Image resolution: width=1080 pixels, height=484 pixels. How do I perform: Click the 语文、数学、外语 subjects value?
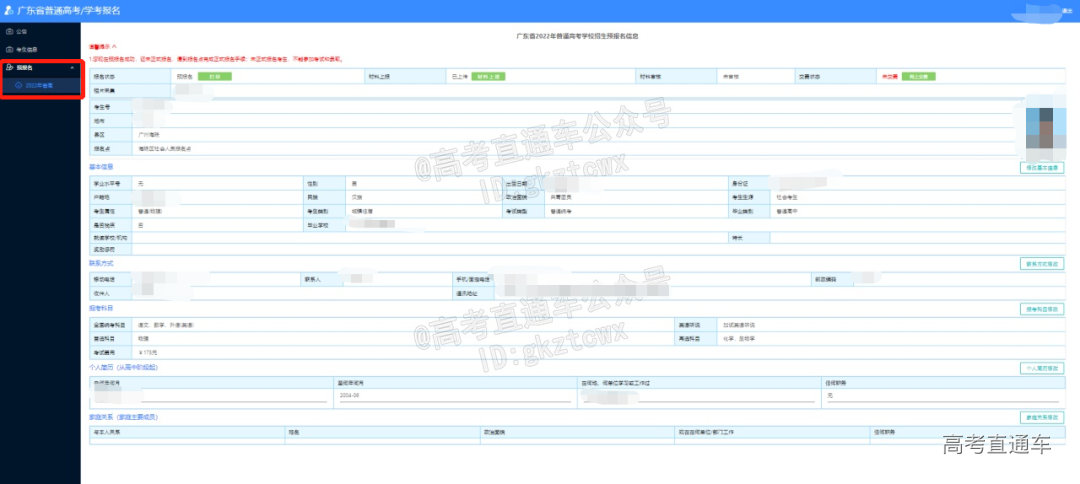[x=166, y=324]
